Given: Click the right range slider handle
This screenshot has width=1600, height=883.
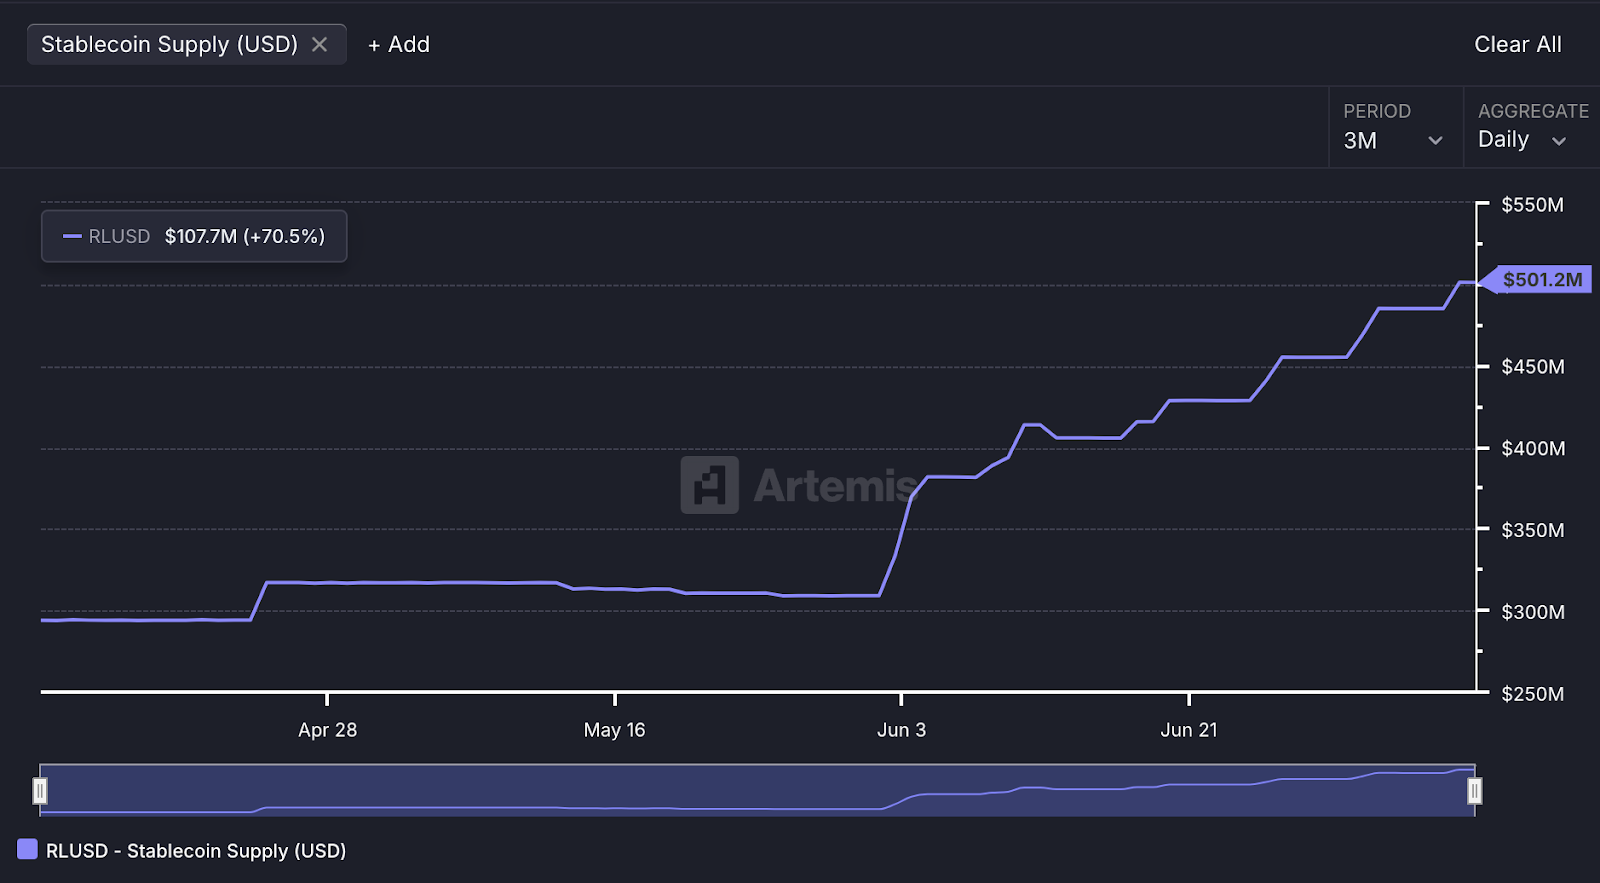Looking at the screenshot, I should 1474,791.
